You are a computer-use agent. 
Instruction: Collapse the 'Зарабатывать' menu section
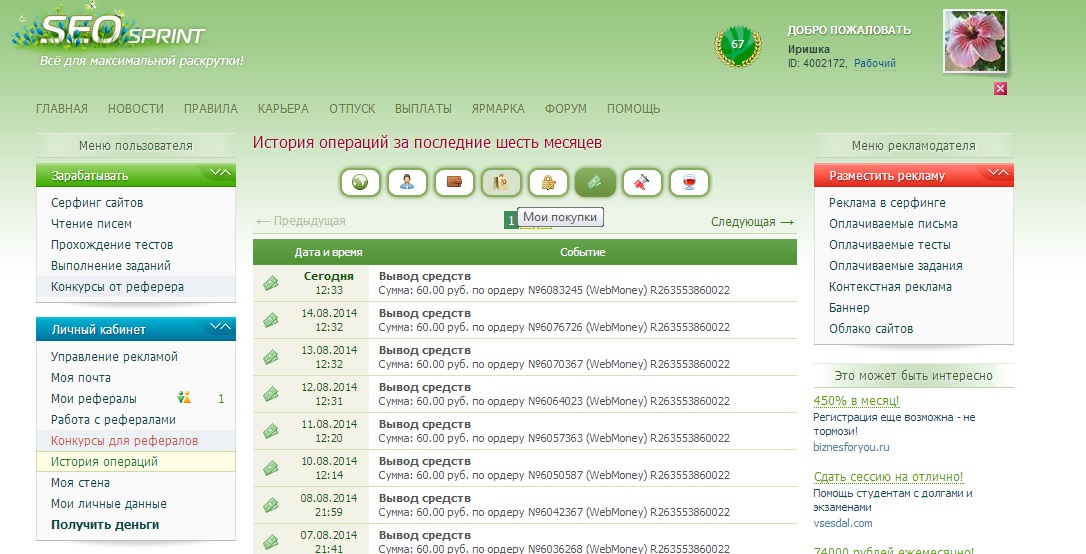[x=219, y=174]
